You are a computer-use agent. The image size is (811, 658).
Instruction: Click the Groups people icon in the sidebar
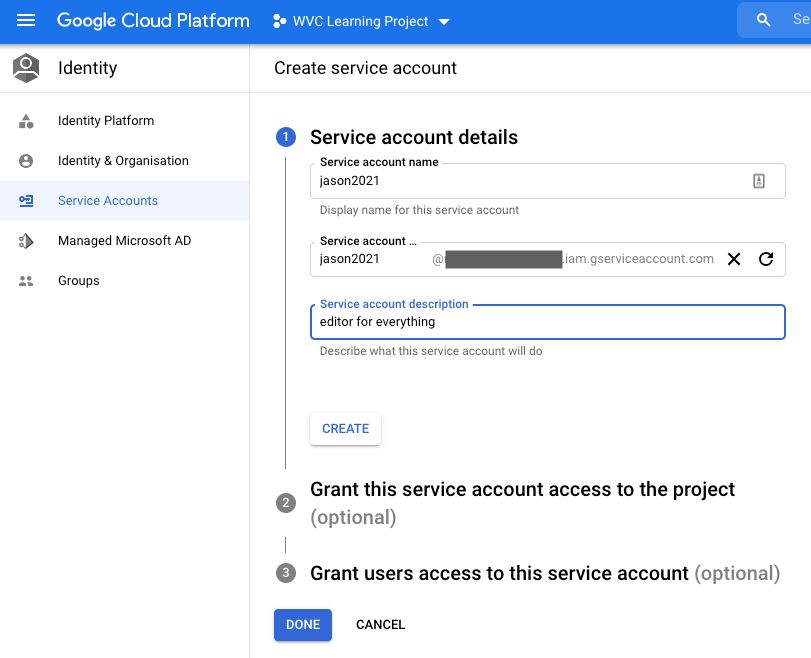click(25, 281)
